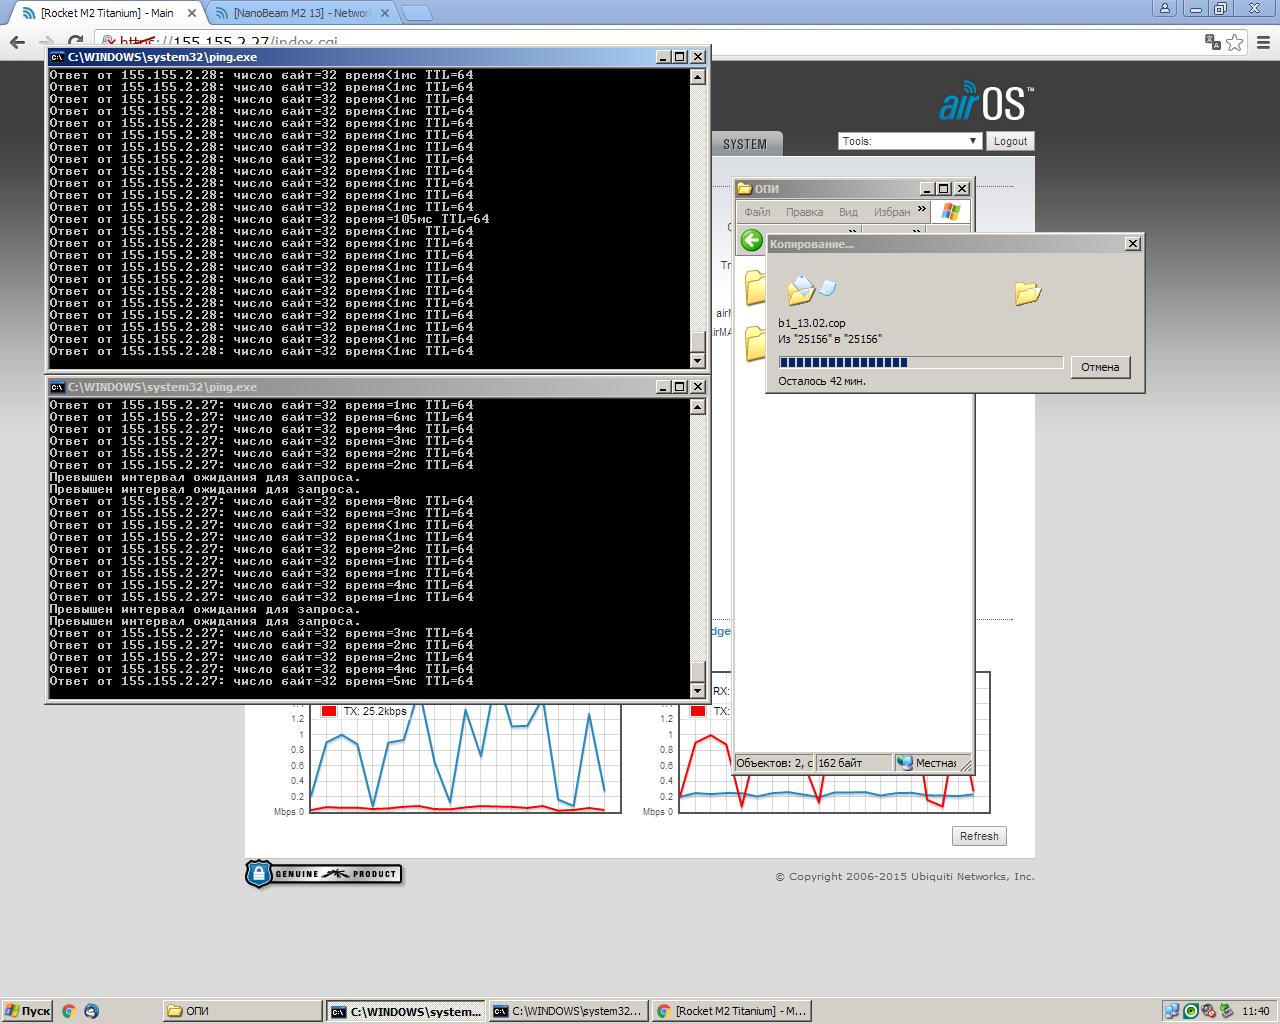The width and height of the screenshot is (1280, 1024).
Task: Click cmd icon of top ping.exe window
Action: tap(58, 57)
